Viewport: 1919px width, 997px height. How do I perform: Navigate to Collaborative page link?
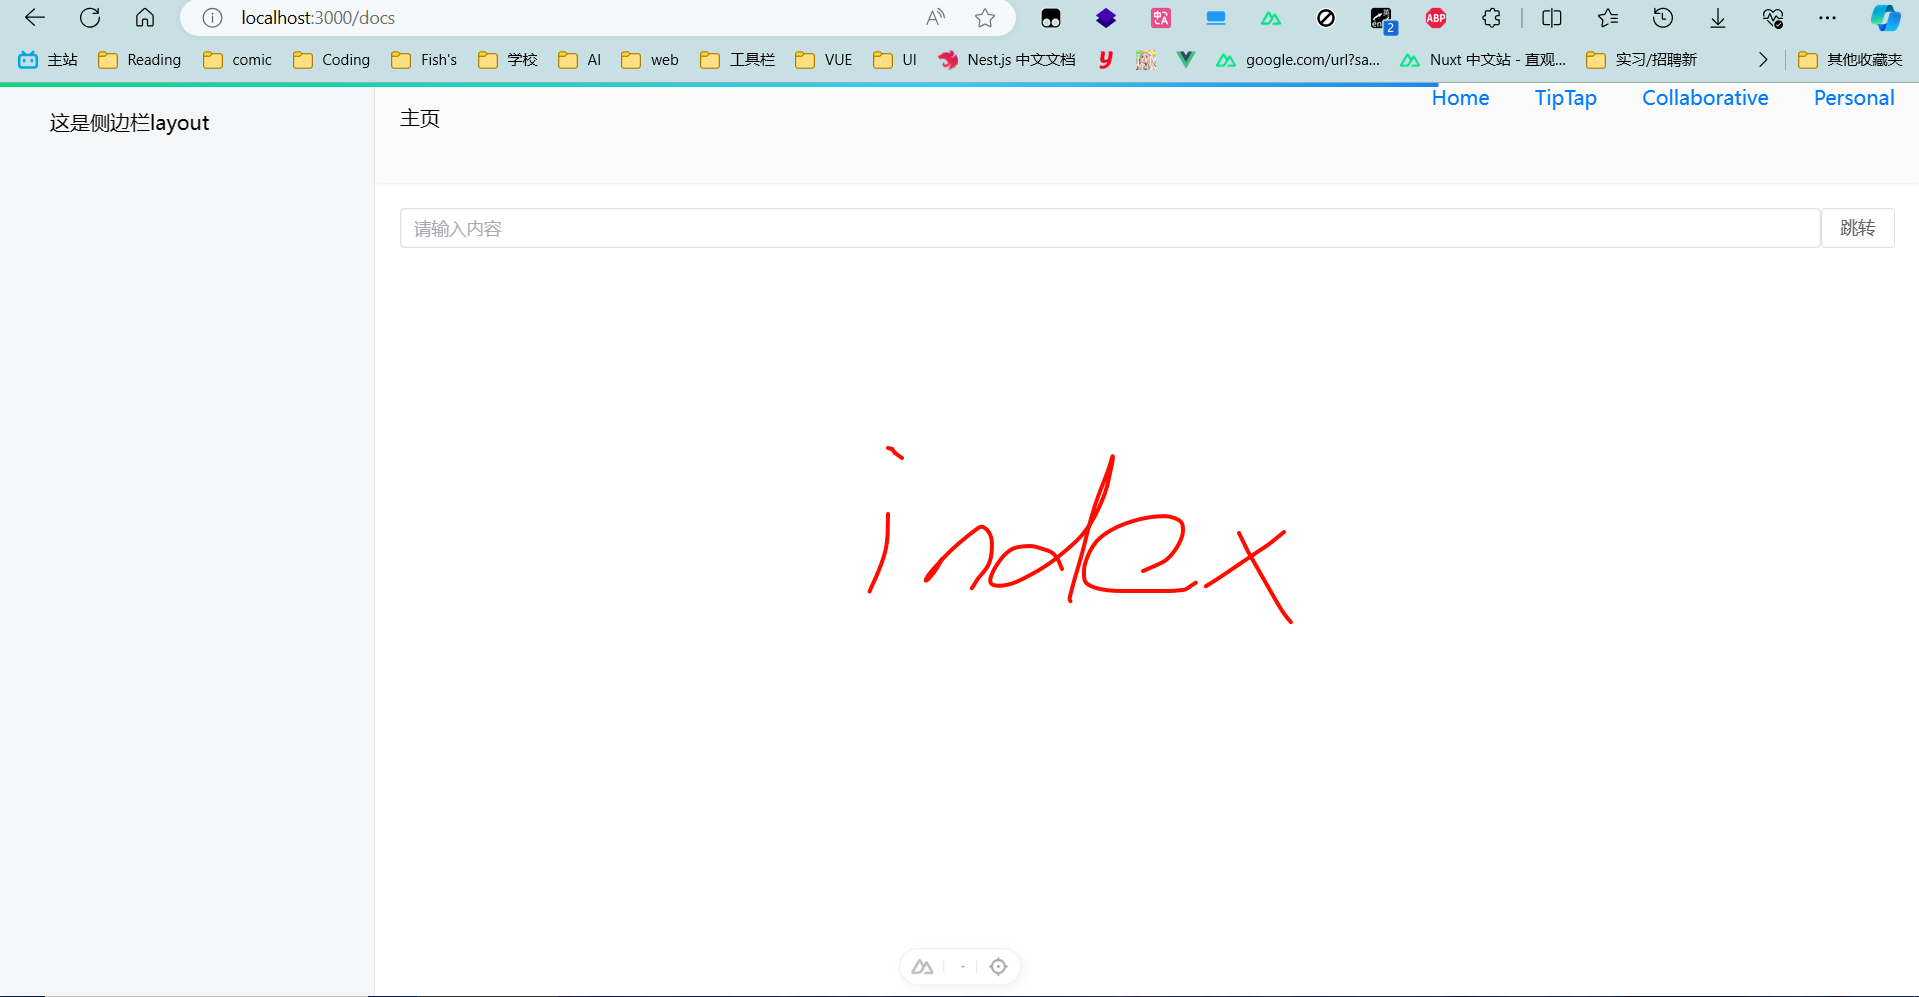tap(1705, 98)
